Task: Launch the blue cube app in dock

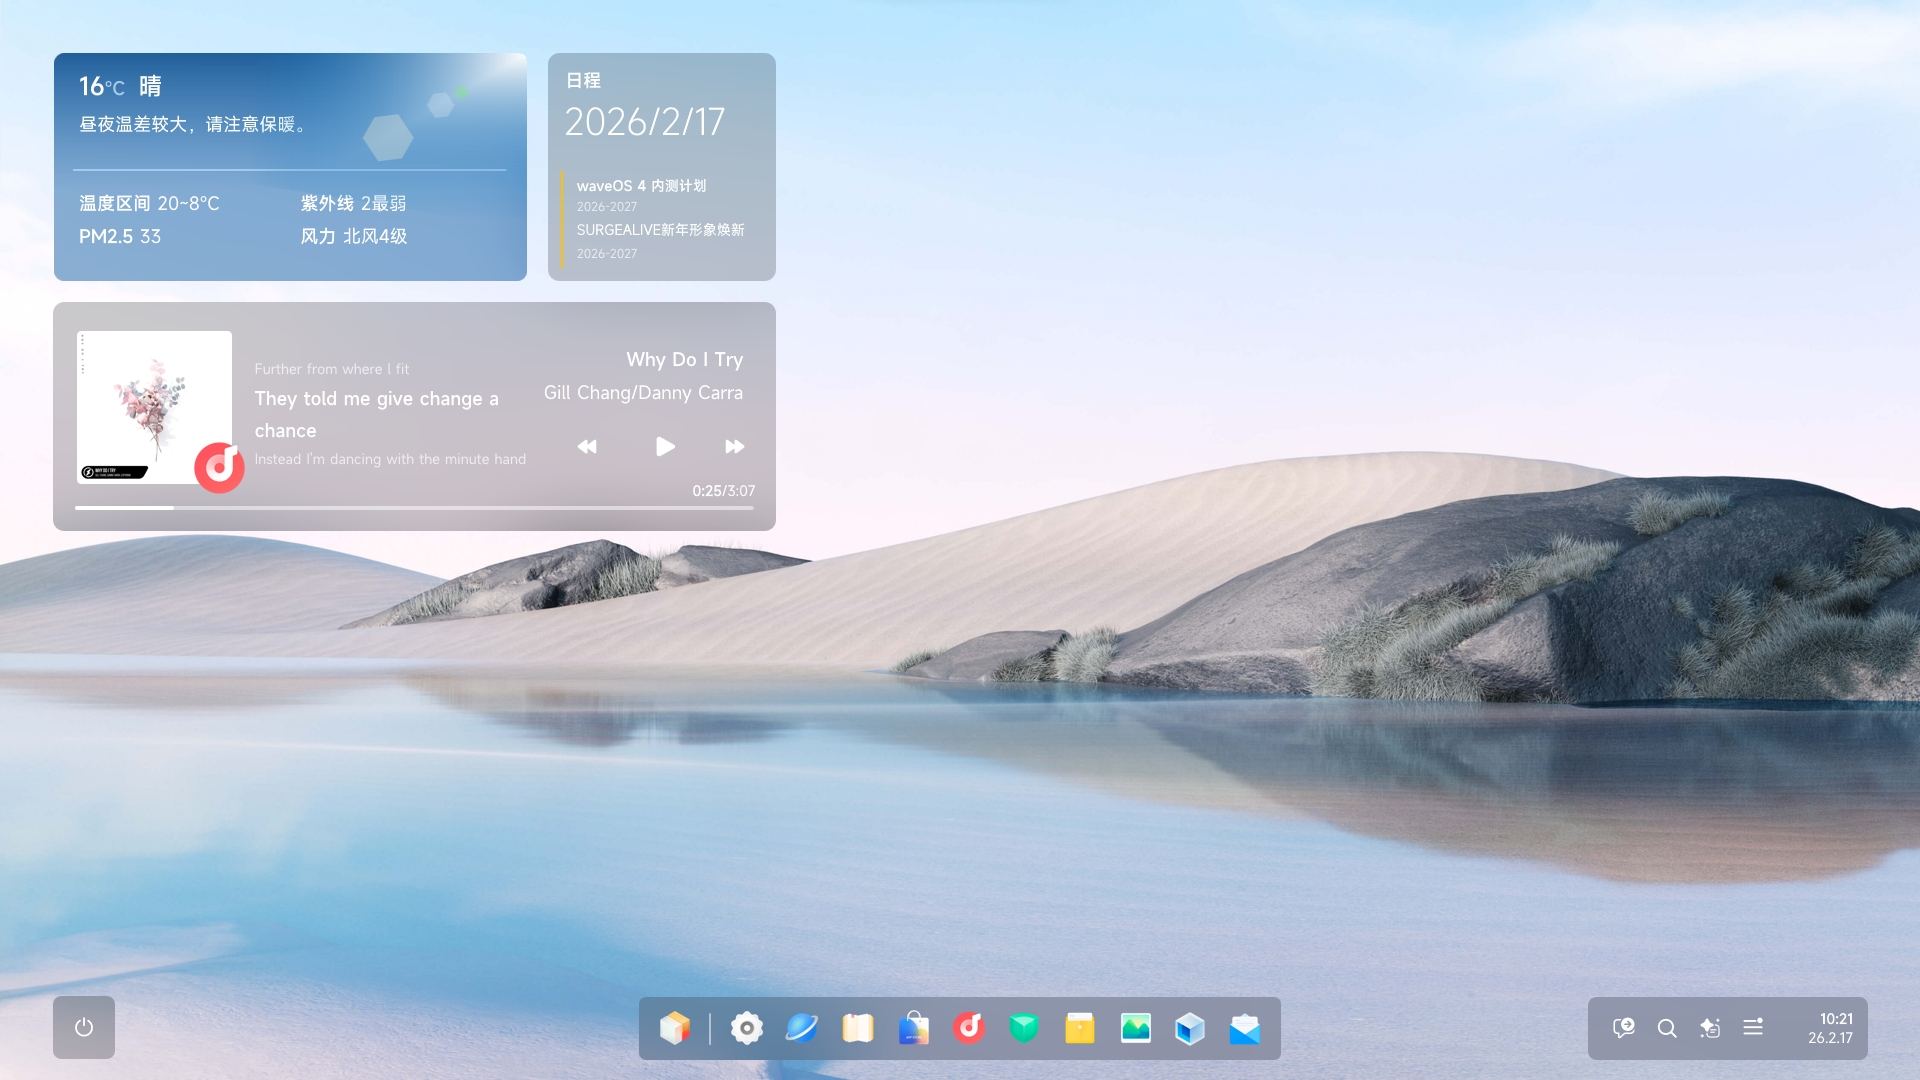Action: [1190, 1028]
